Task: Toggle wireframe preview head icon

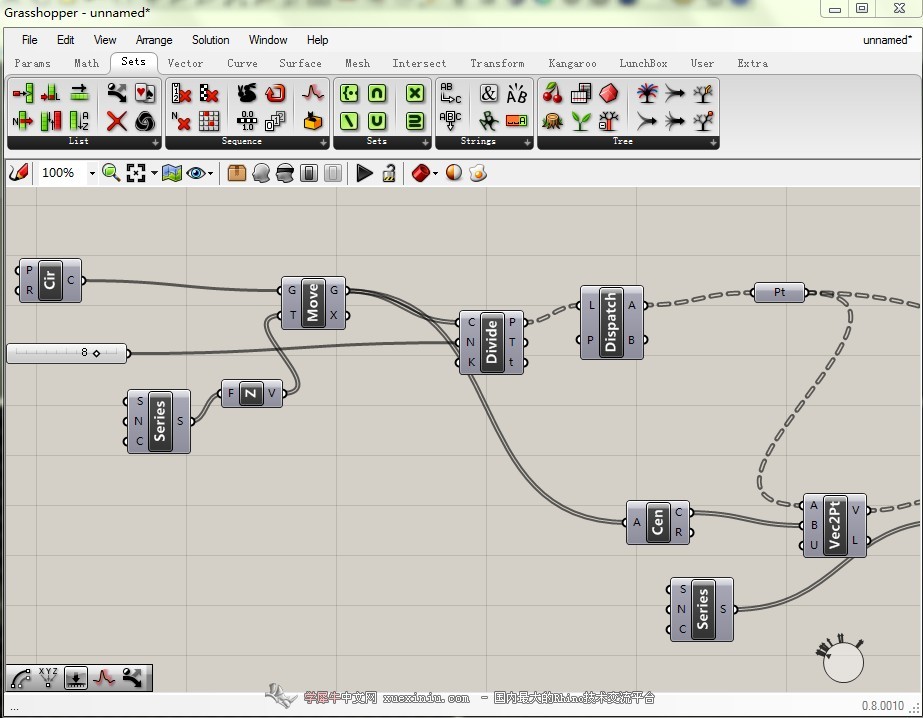Action: point(261,173)
